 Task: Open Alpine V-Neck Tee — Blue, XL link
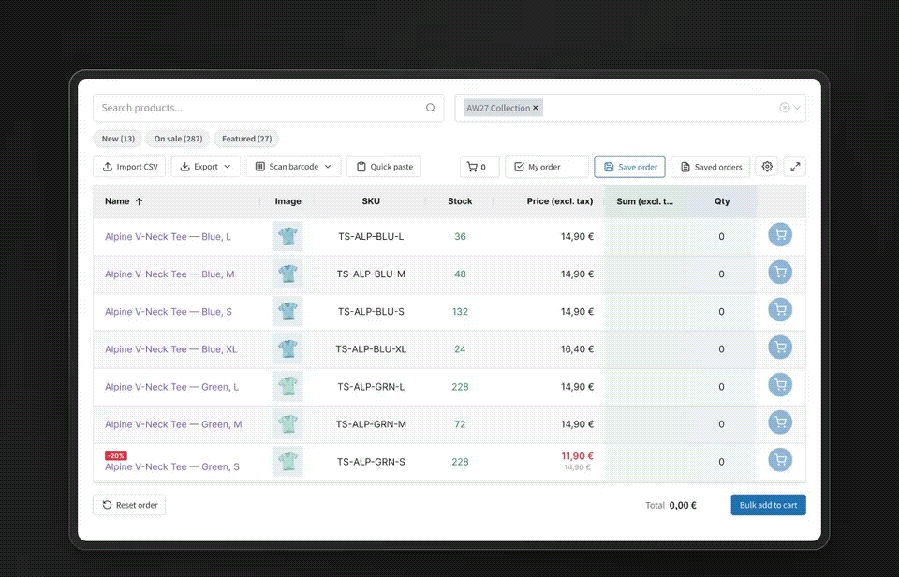click(171, 349)
